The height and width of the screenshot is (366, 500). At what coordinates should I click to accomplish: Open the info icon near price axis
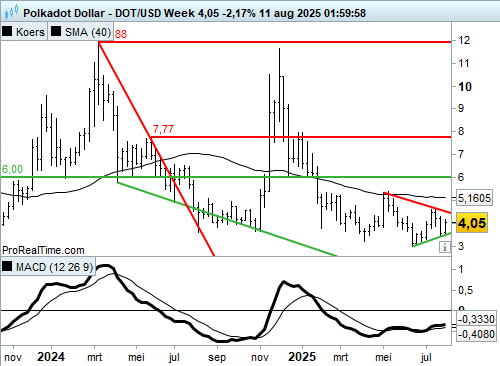point(445,247)
